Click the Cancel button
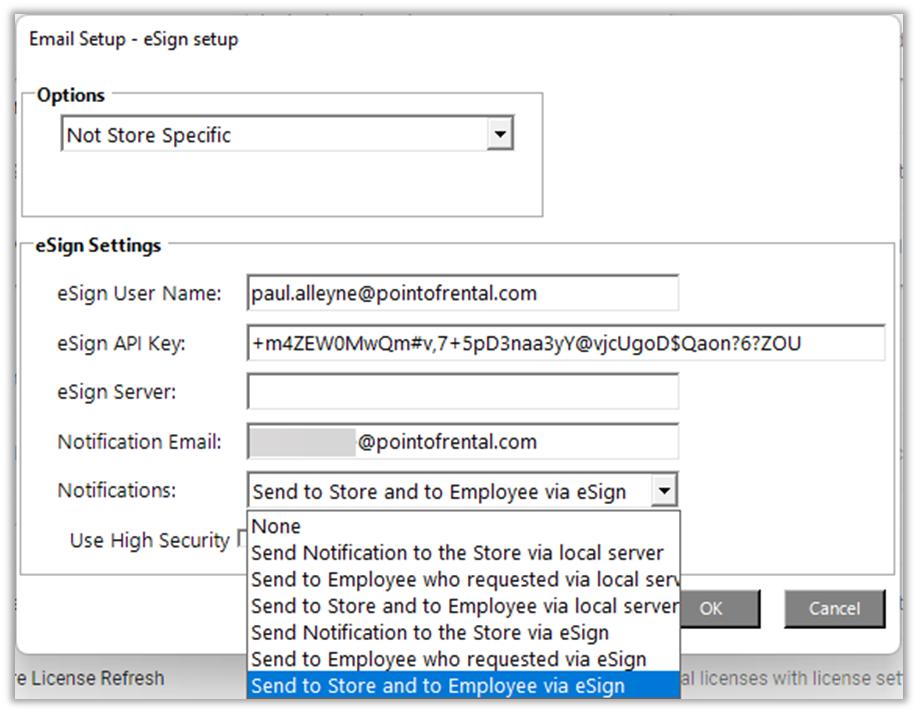 834,608
